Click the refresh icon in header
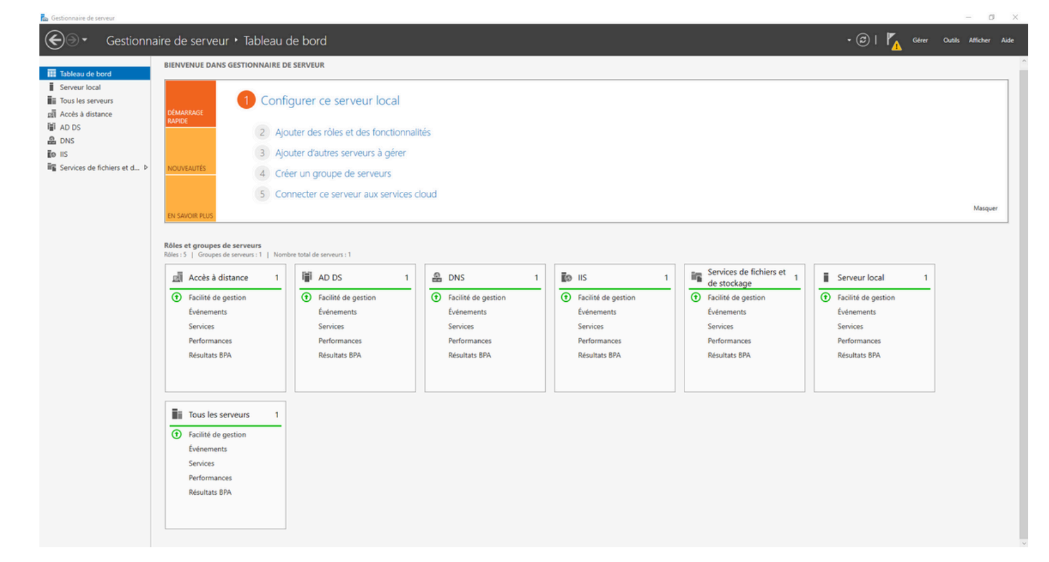Screen dimensions: 1049x562 tap(863, 40)
